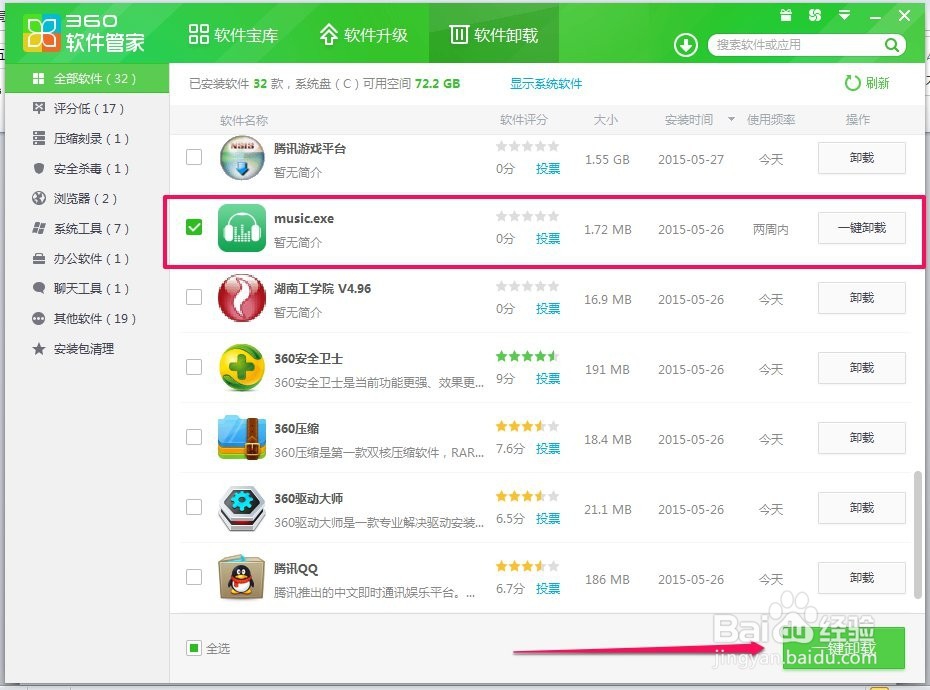
Task: Click the download manager icon near search box
Action: [684, 44]
